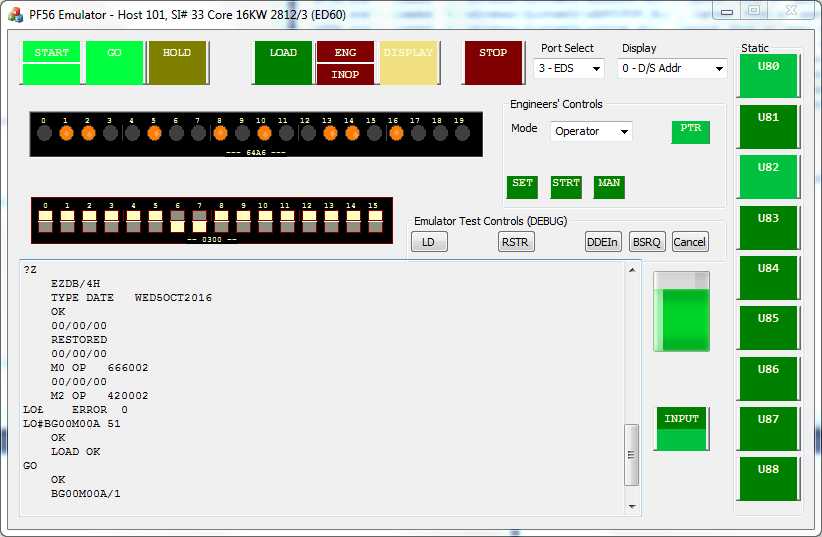The image size is (822, 537).
Task: Click indicator lamp 1 on display
Action: (66, 133)
